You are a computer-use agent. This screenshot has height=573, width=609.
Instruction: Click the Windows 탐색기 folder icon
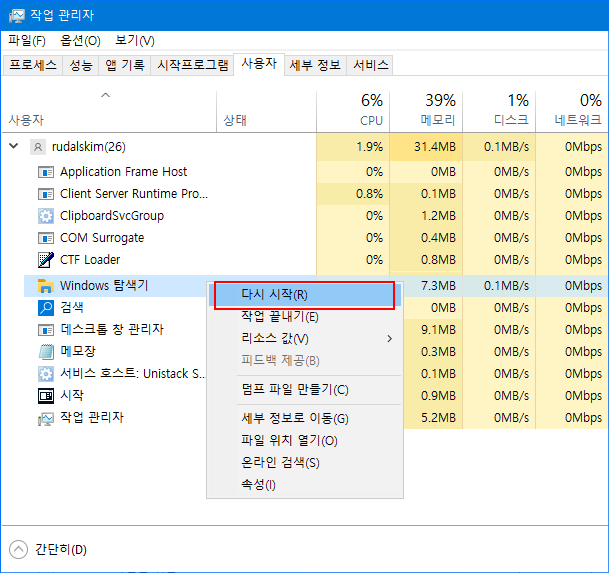[x=46, y=286]
